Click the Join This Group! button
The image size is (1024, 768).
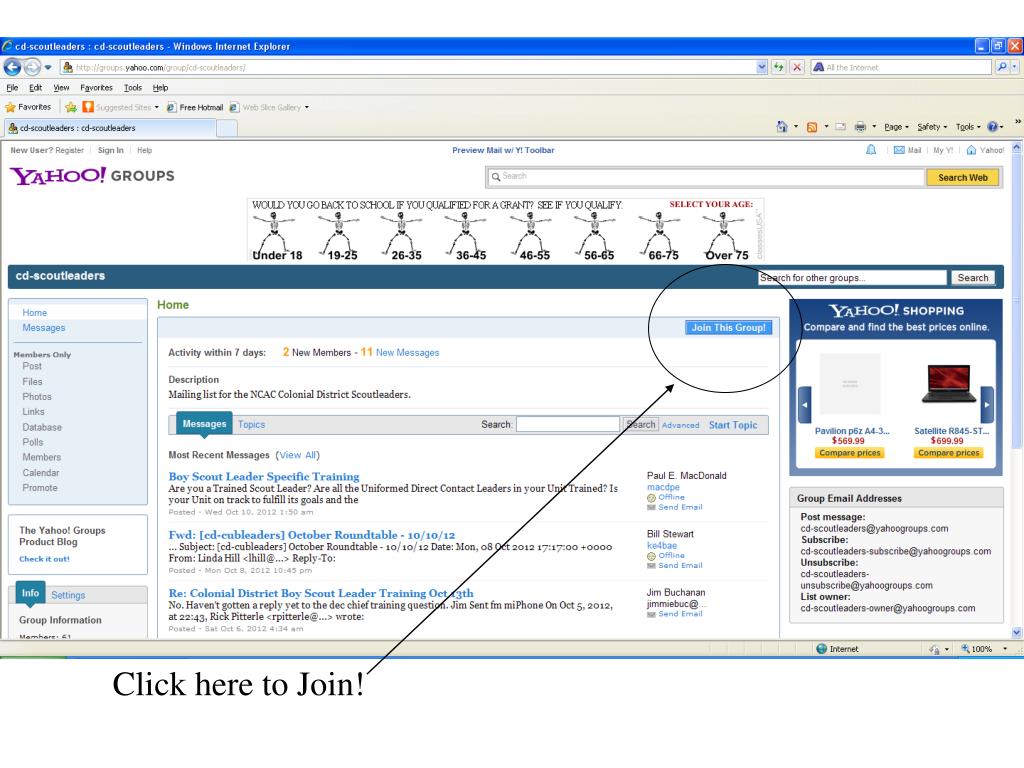(729, 328)
